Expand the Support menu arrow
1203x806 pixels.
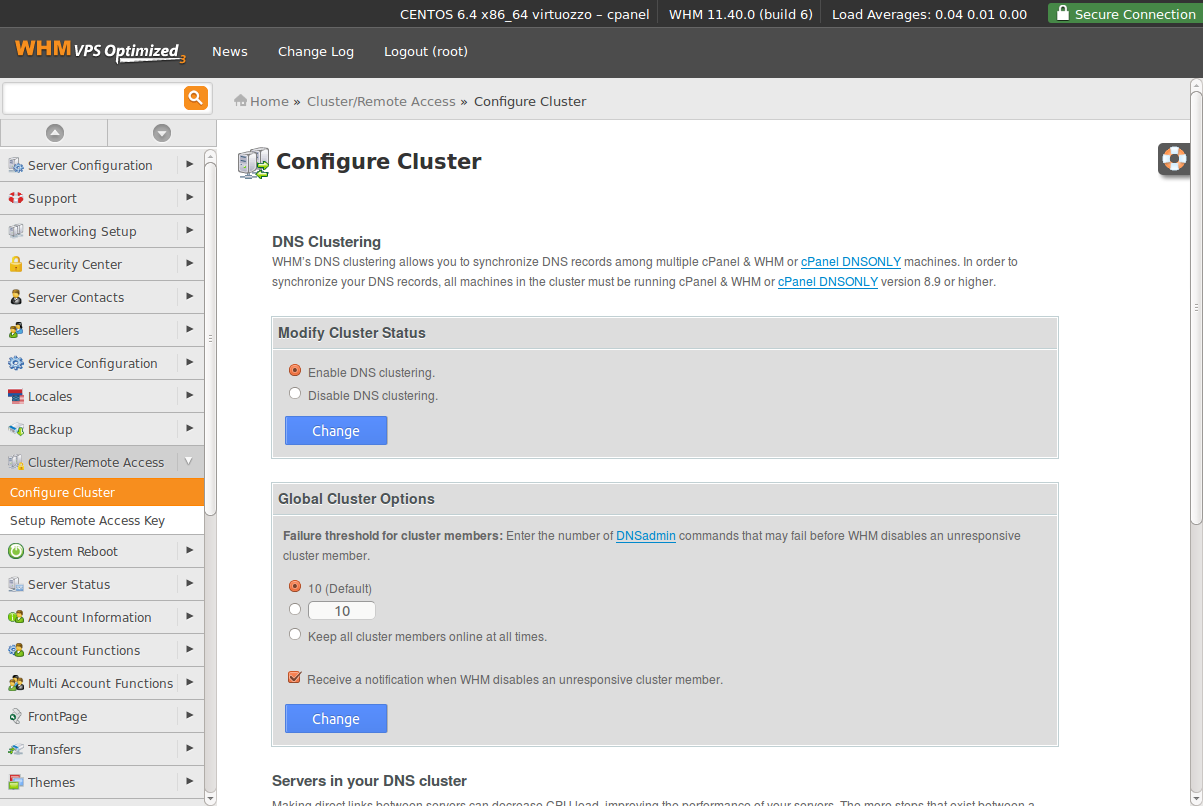(x=189, y=197)
